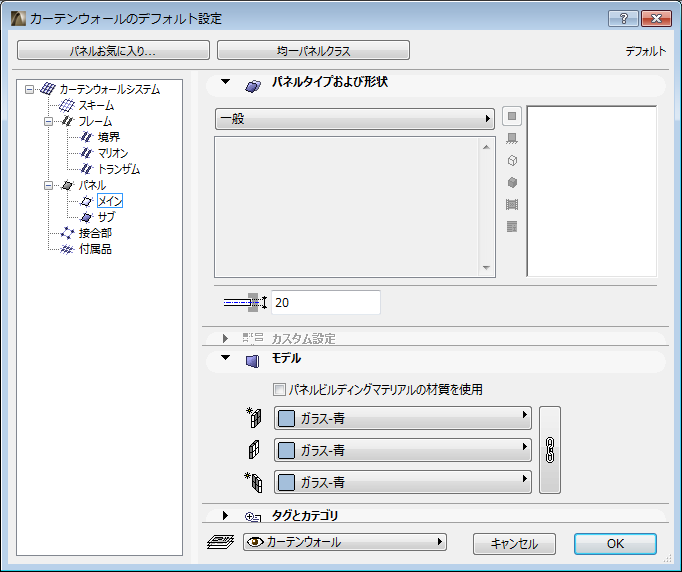Click the パネル tree icon

click(x=67, y=185)
